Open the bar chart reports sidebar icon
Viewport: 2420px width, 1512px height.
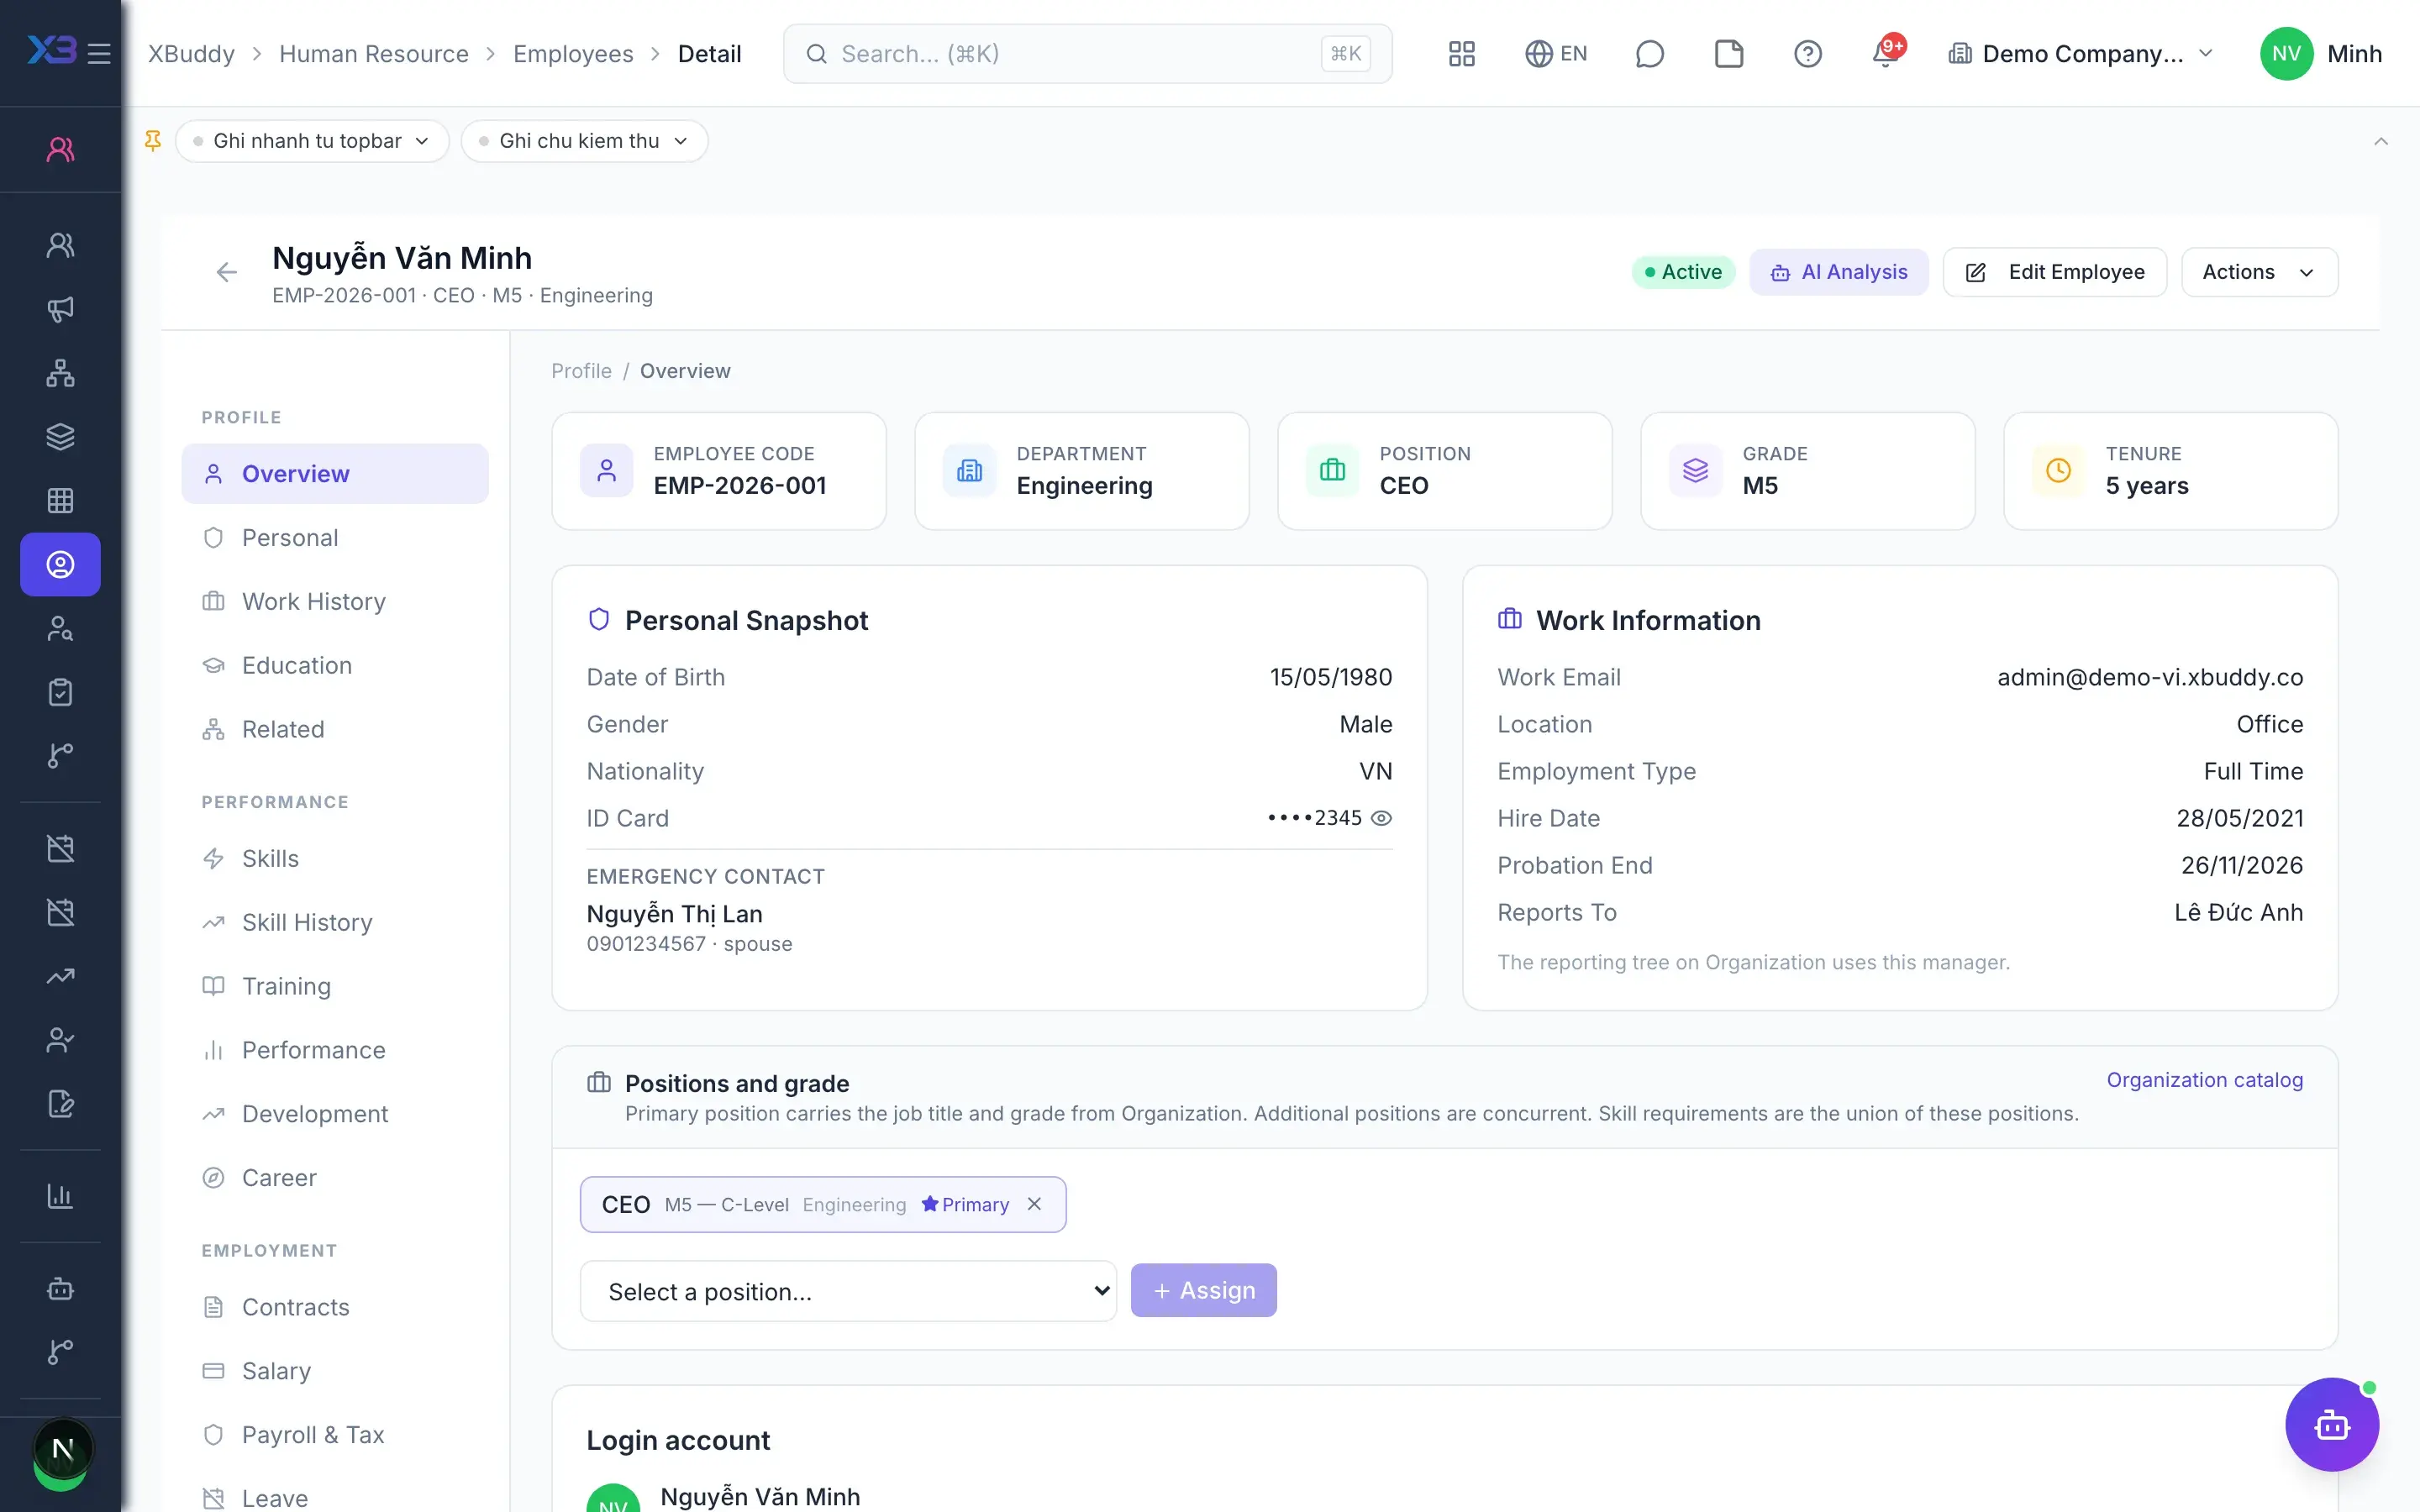coord(60,1196)
